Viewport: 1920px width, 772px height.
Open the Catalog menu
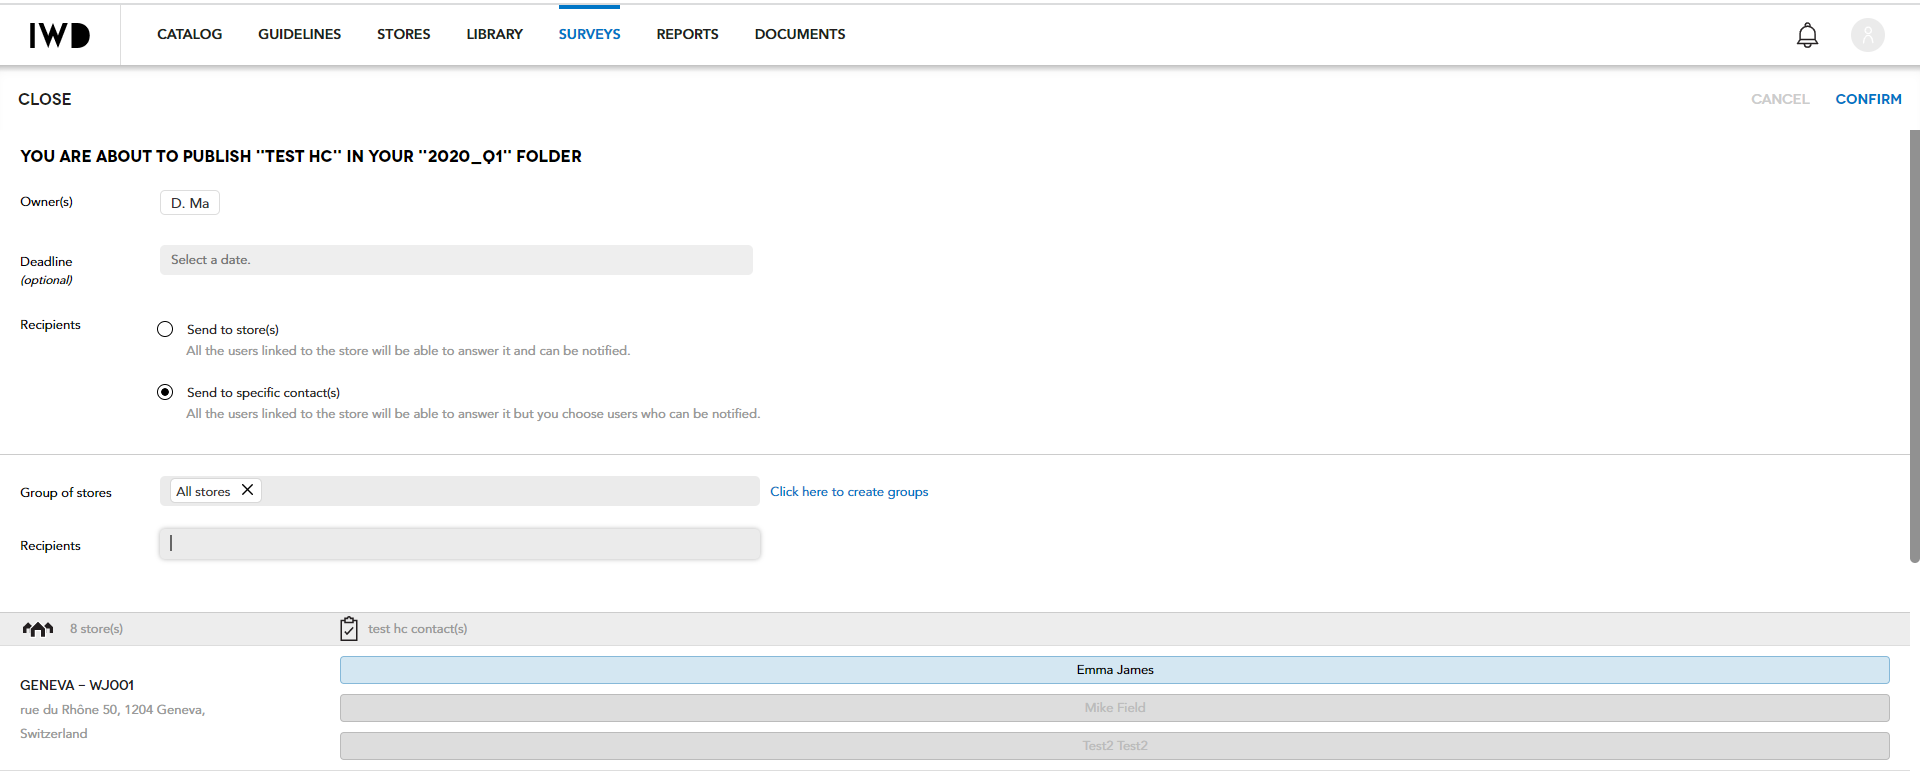pyautogui.click(x=189, y=34)
